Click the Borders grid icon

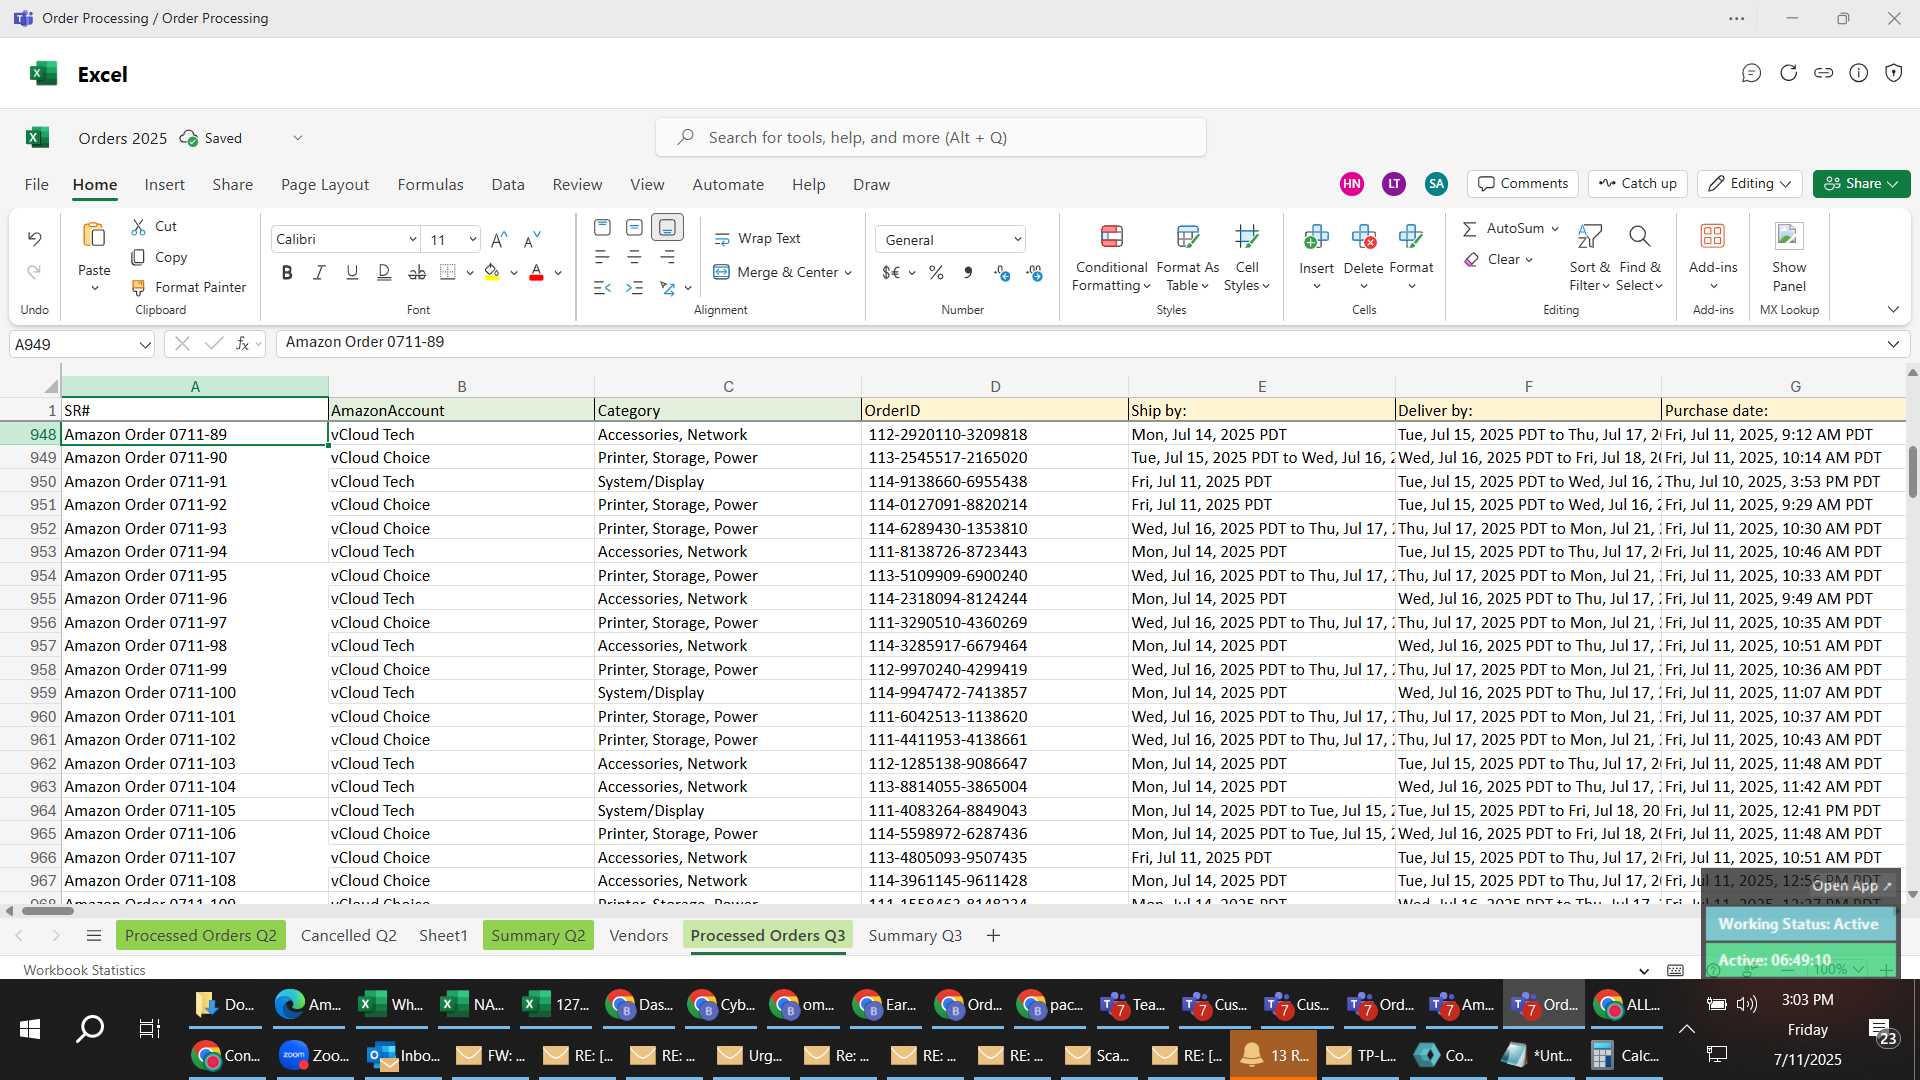point(448,272)
